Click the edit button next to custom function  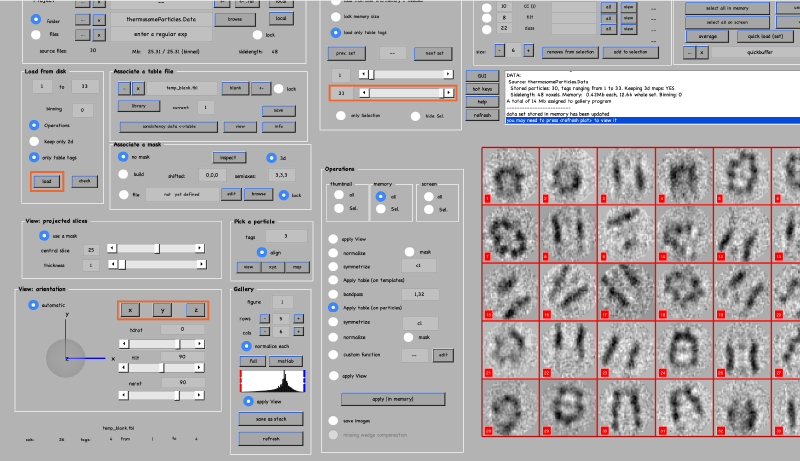(x=441, y=354)
